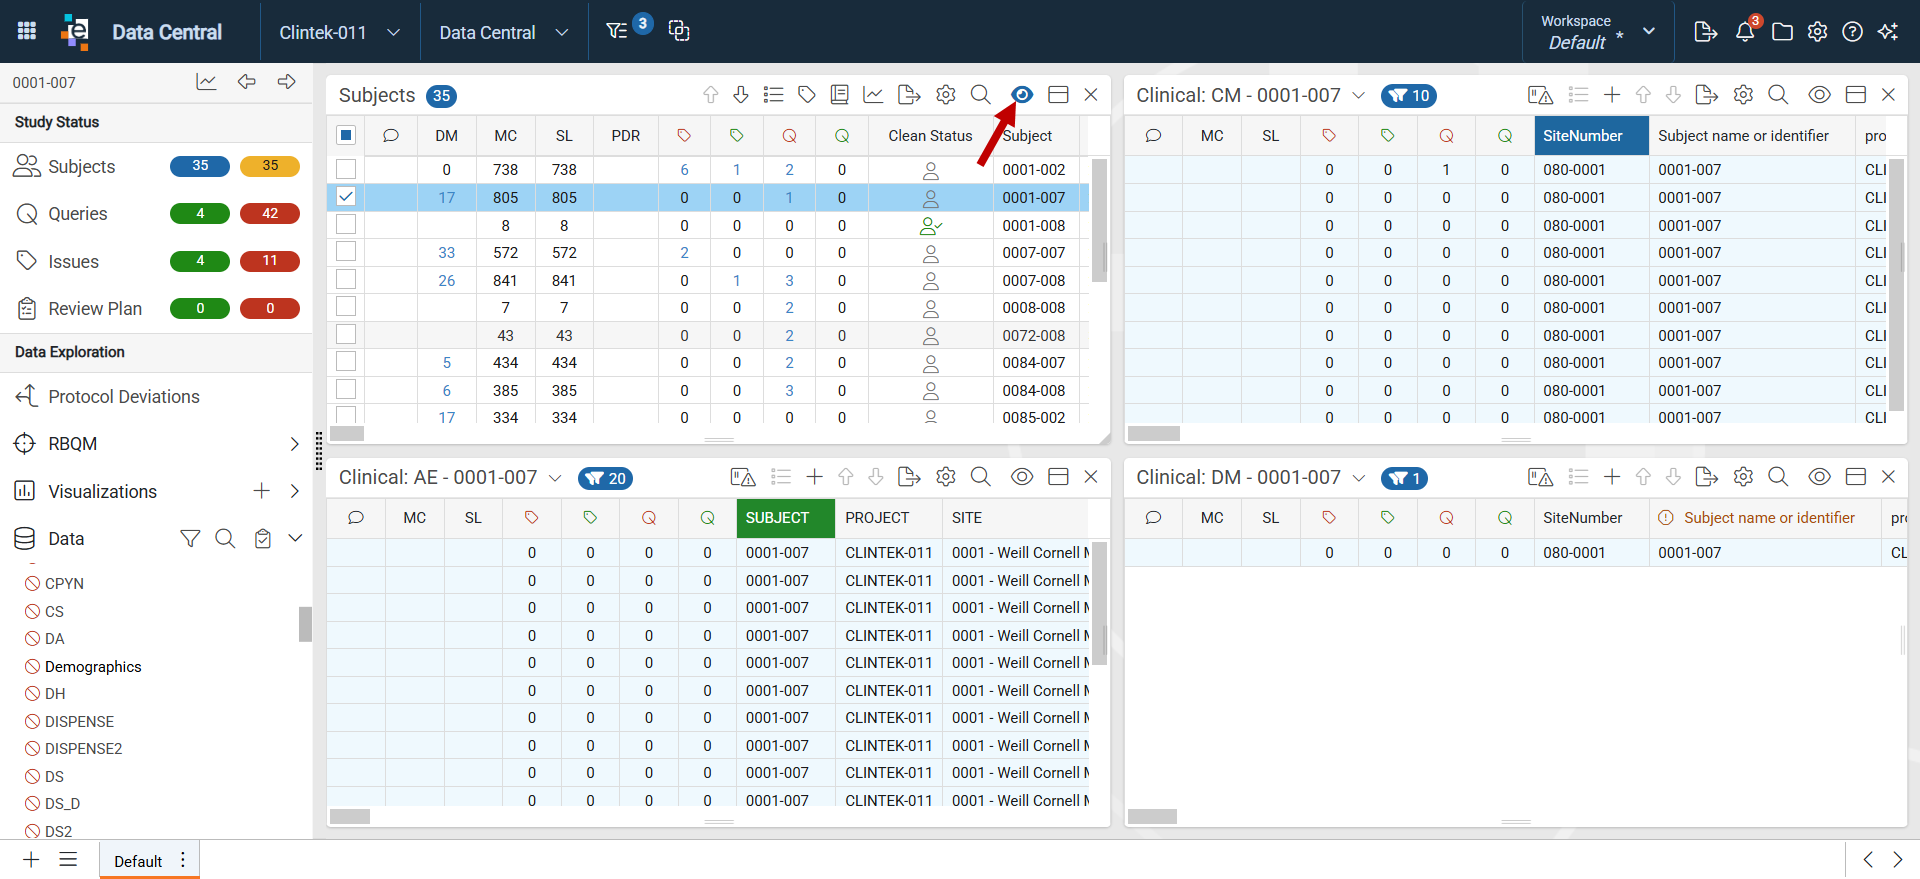The image size is (1920, 879).
Task: Collapse the Data section chevron
Action: [295, 538]
